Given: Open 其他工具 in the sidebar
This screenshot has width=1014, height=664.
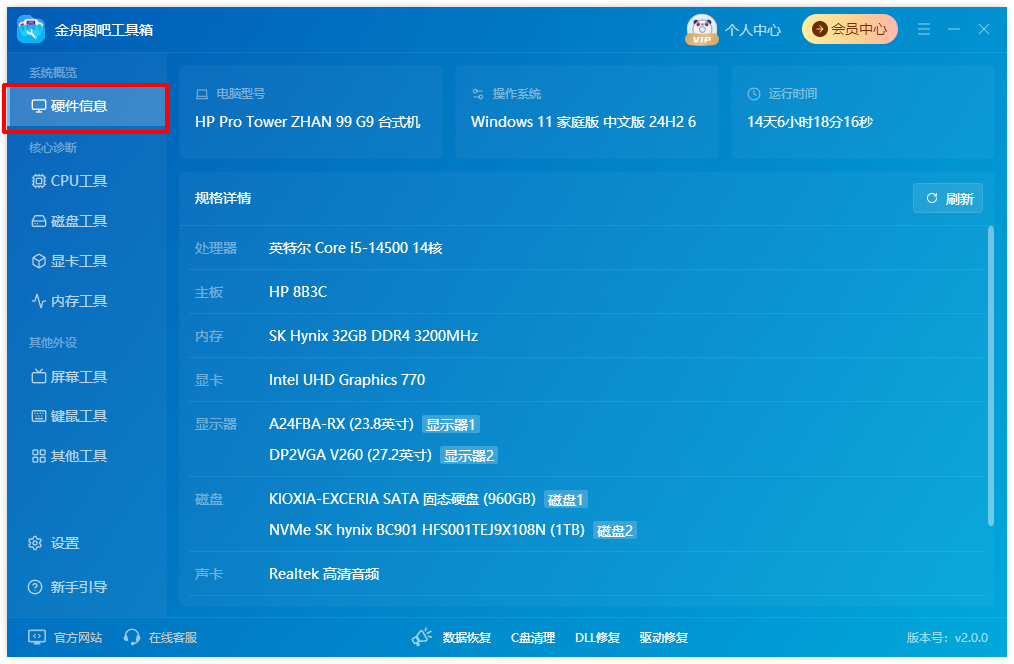Looking at the screenshot, I should [x=69, y=456].
